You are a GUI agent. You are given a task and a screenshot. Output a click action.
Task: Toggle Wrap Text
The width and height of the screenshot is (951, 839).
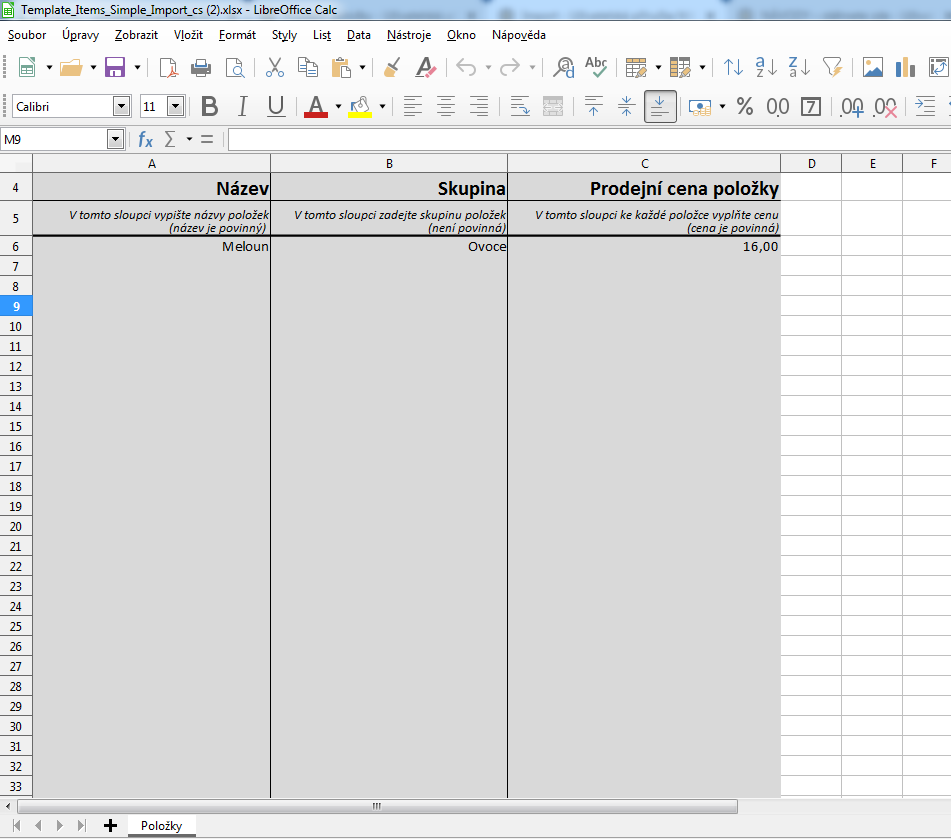point(520,107)
